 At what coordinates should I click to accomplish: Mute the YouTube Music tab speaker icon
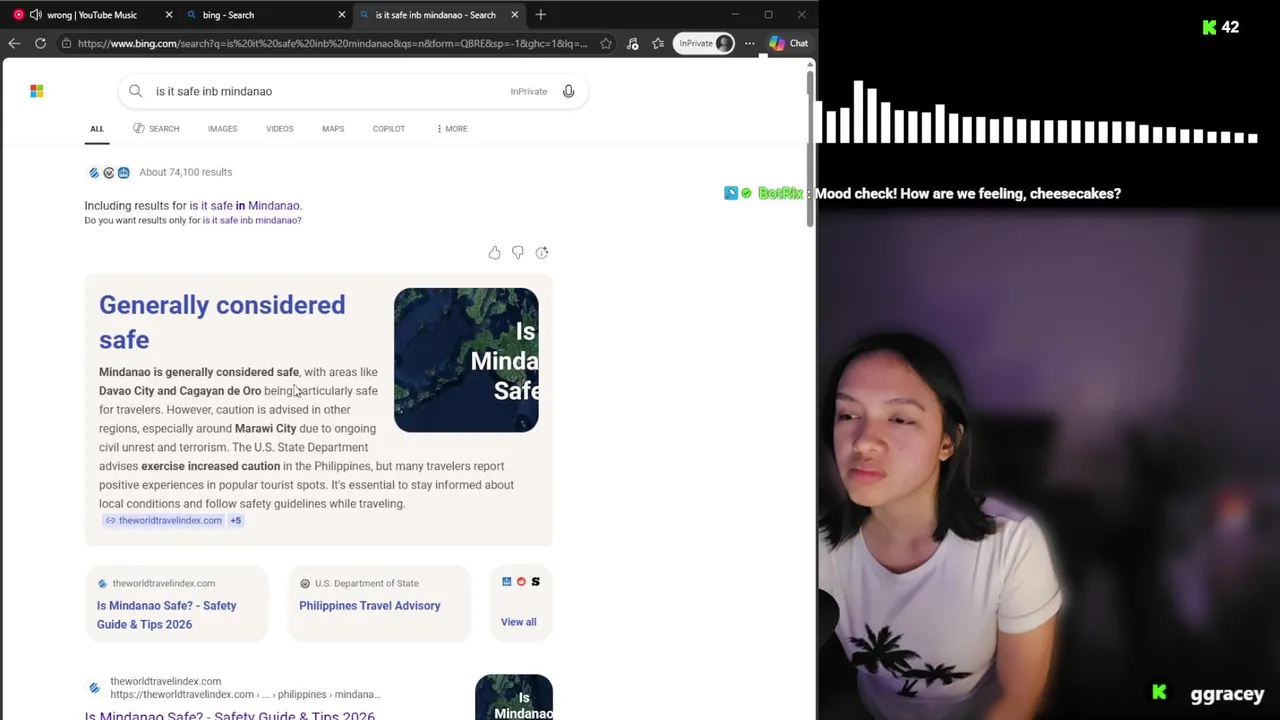click(x=36, y=15)
